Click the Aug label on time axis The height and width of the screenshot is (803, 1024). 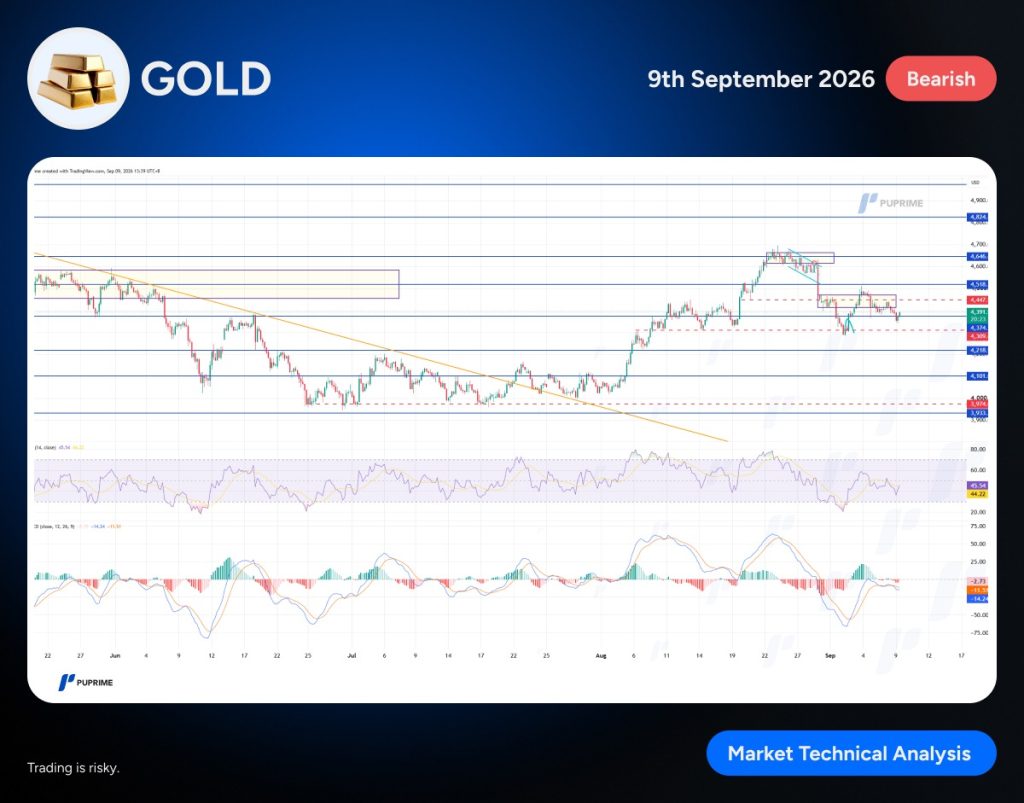601,655
